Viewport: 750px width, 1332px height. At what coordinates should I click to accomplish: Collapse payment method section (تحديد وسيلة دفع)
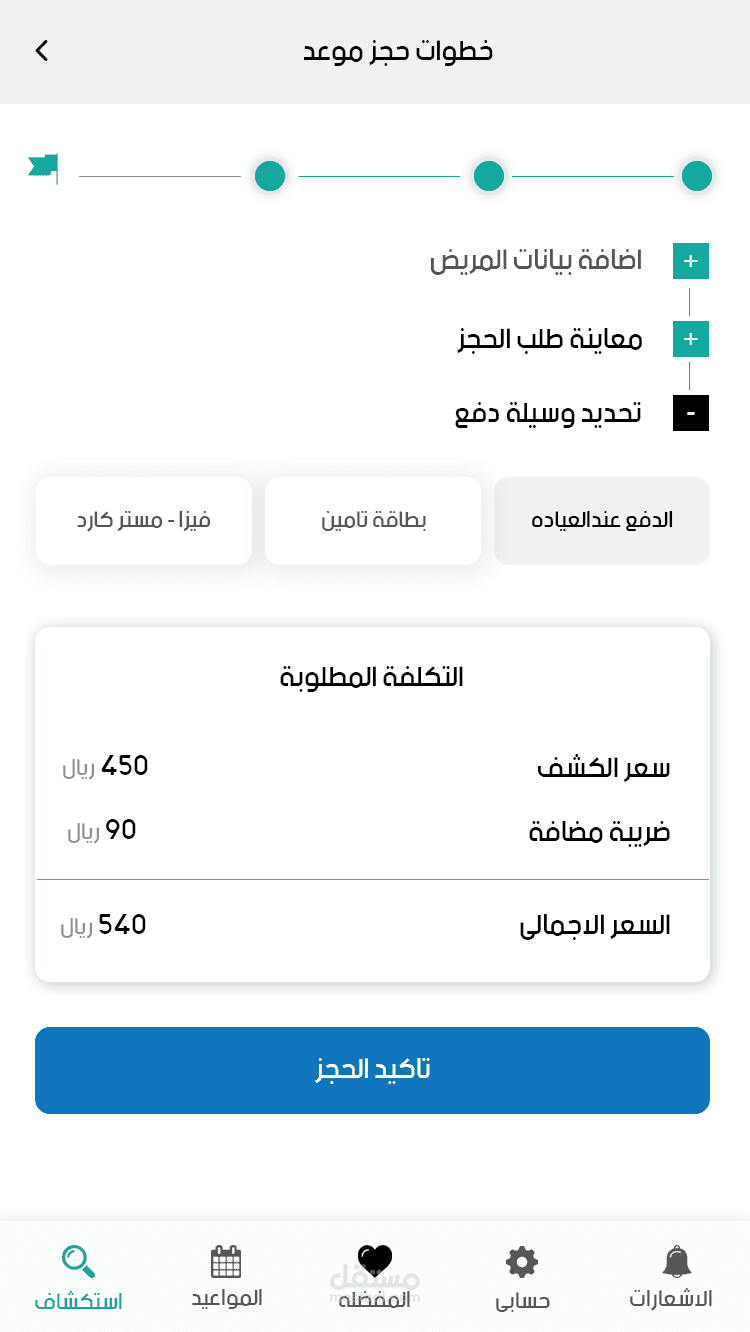point(690,413)
